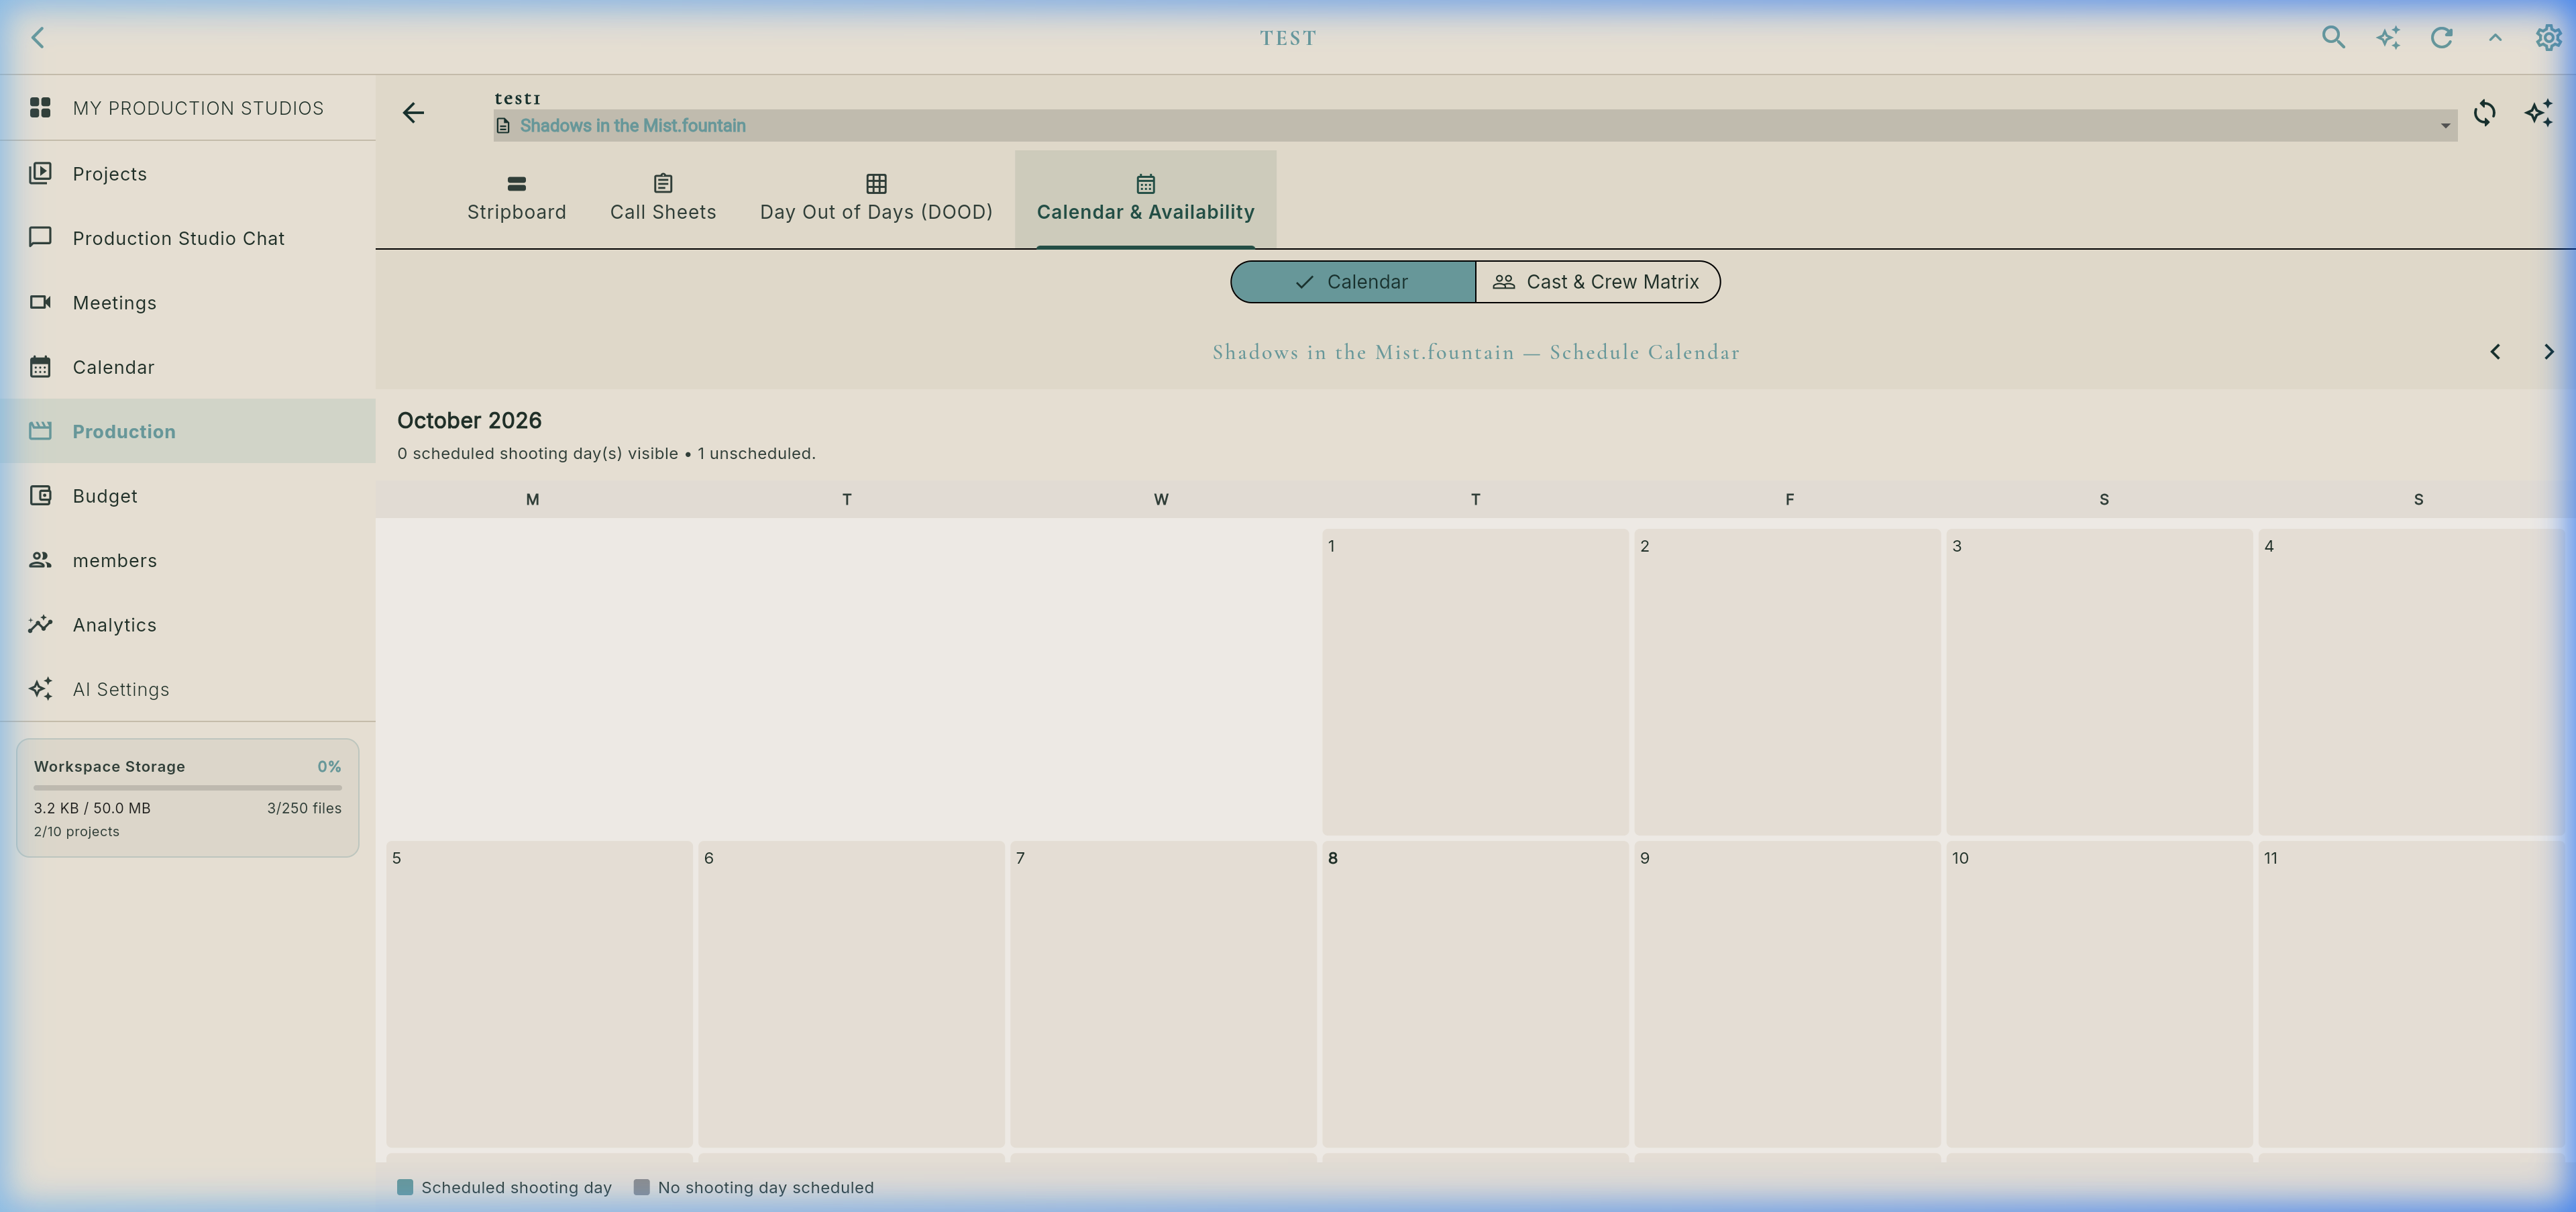The image size is (2576, 1212).
Task: Click the Production Studio Chat icon
Action: pos(40,237)
